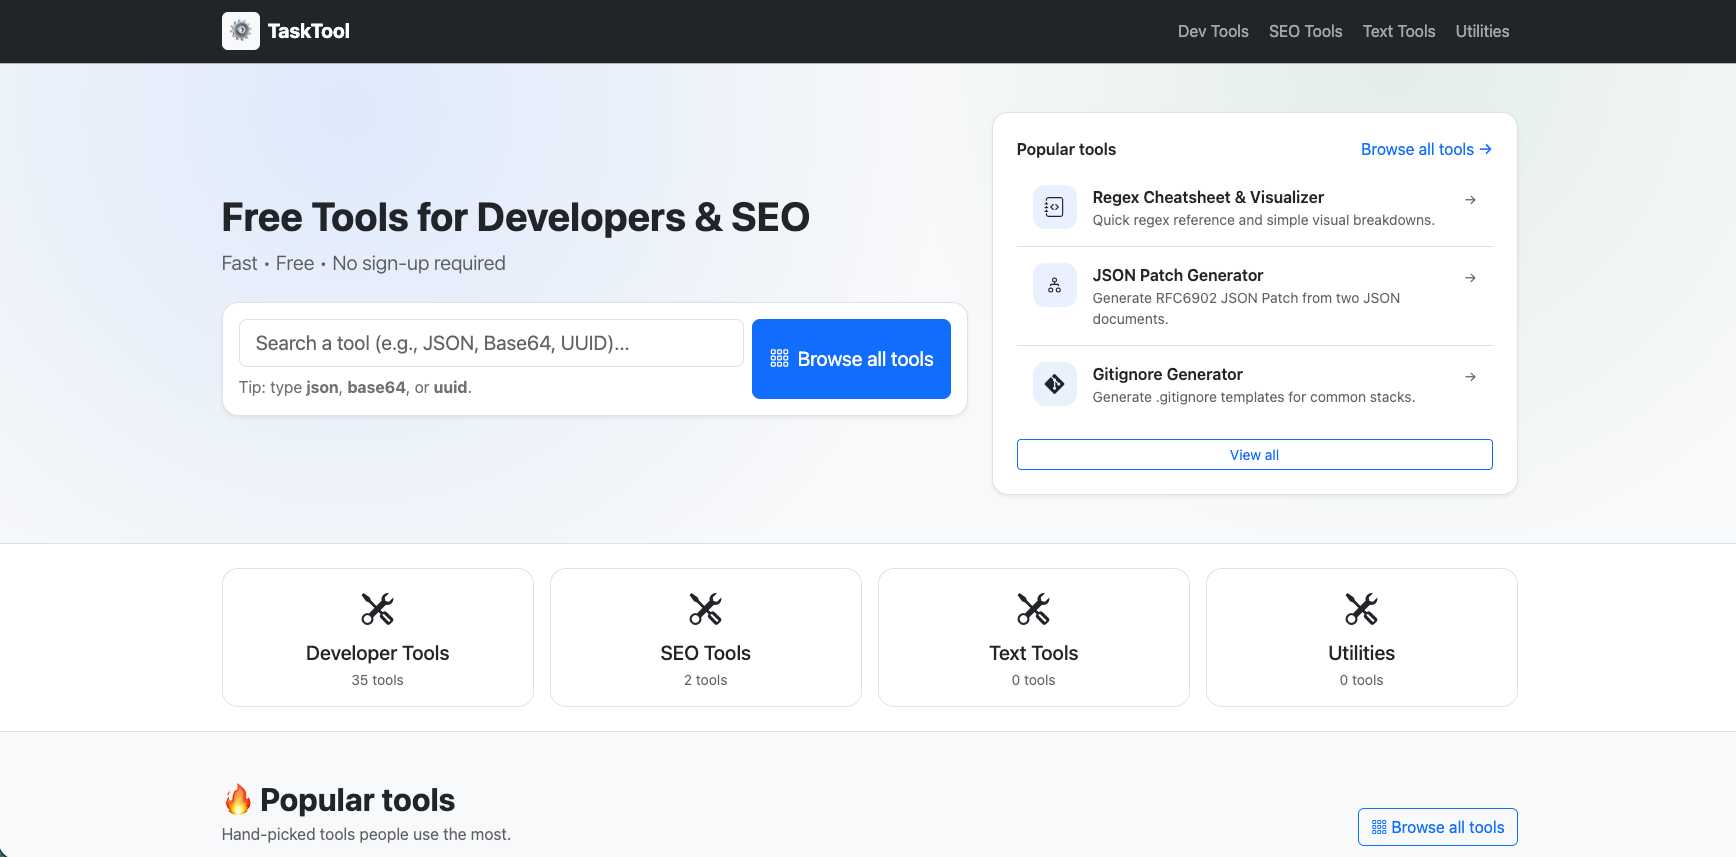Click 'Generate .gitignore templates' description text
The image size is (1736, 857).
1254,397
